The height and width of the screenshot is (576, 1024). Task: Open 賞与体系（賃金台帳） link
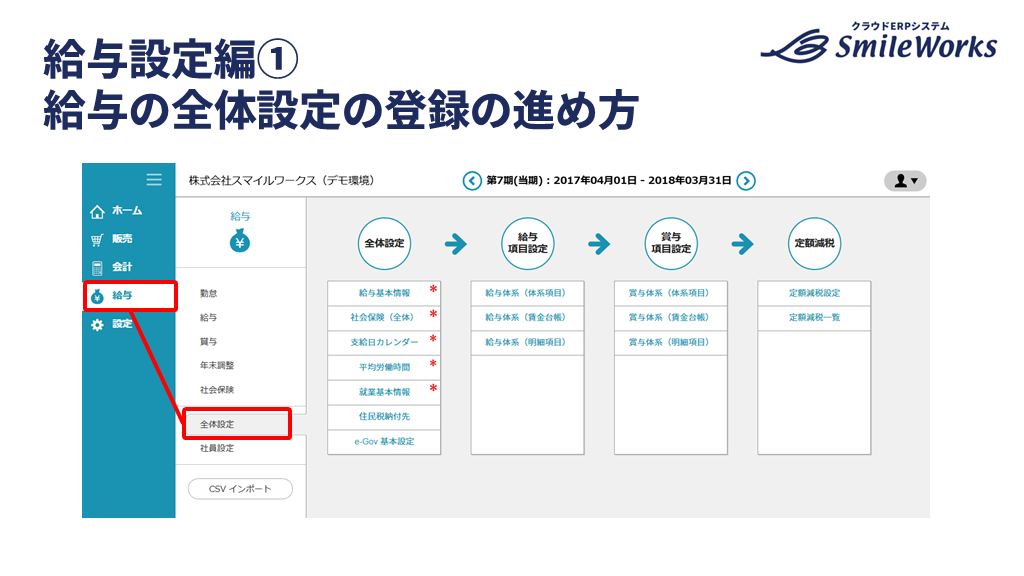[671, 317]
